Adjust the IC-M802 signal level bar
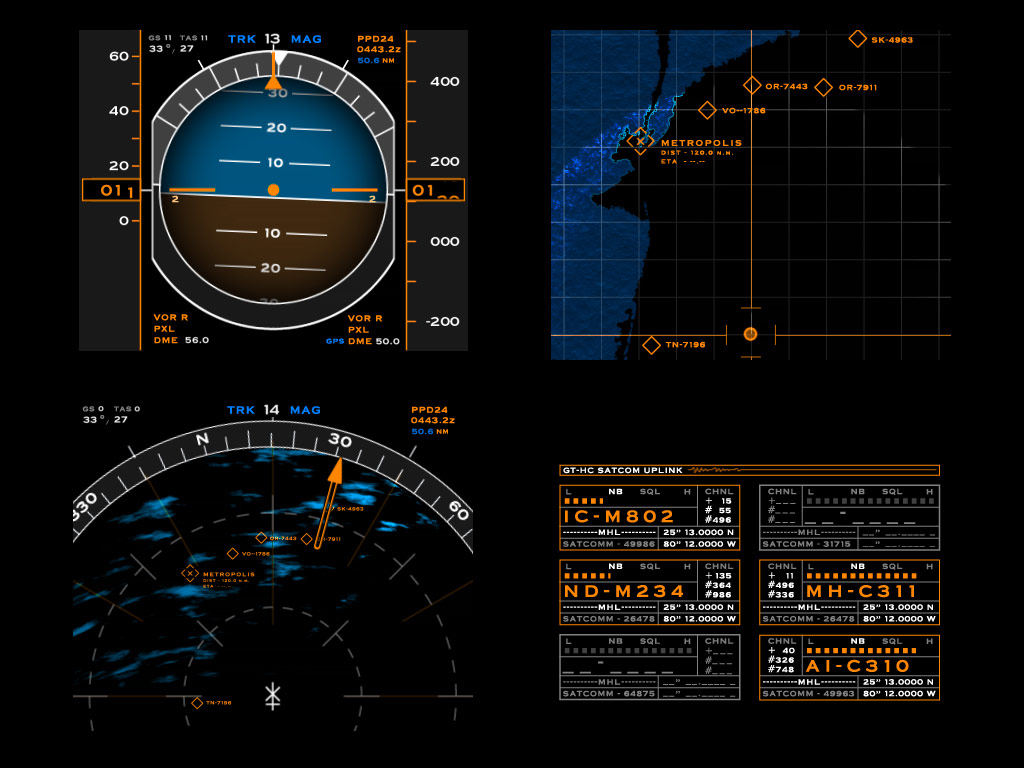Screen dimensions: 1024x768 (584, 501)
